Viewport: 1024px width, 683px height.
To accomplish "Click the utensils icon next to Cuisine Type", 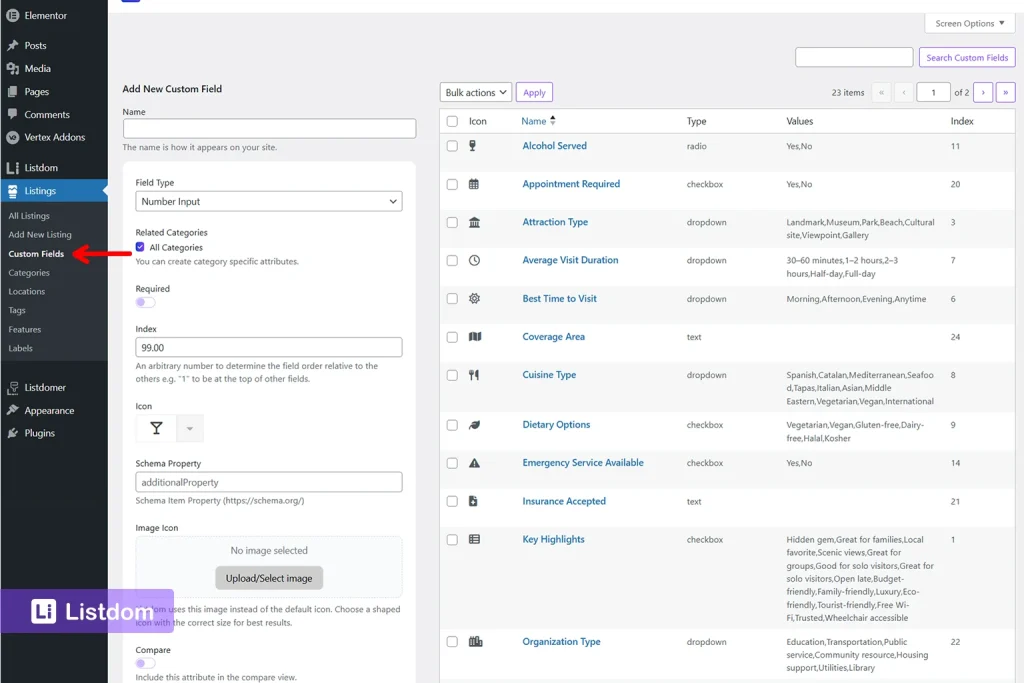I will click(x=474, y=375).
